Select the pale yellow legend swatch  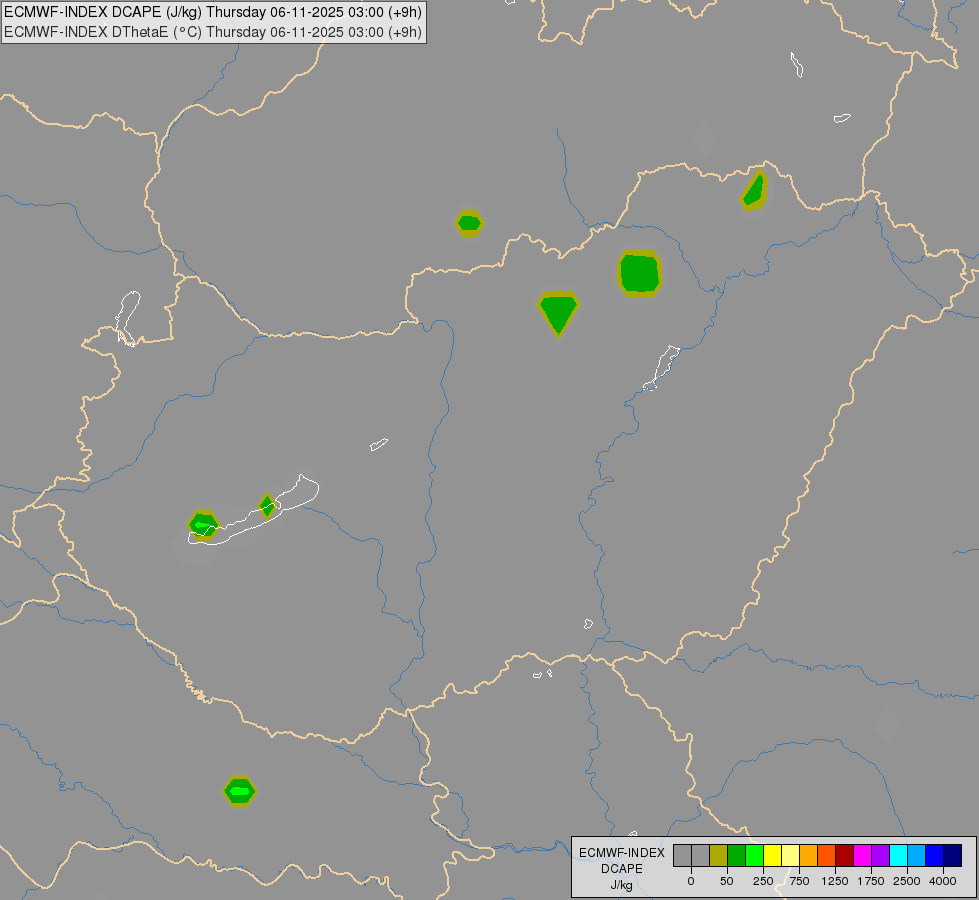[x=791, y=855]
